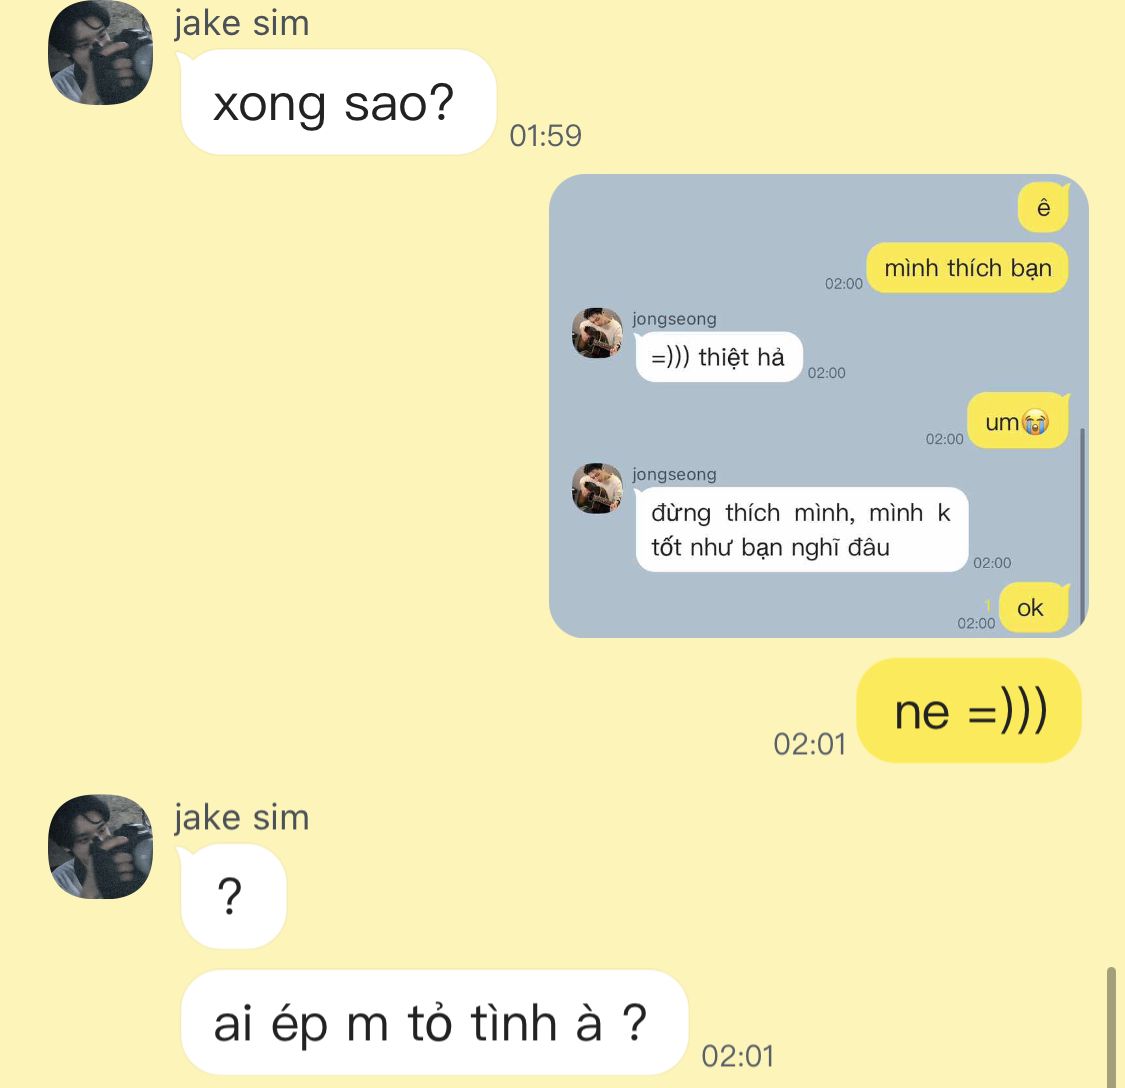This screenshot has height=1088, width=1125.
Task: Click the 'jake sim' name above the '?' bubble
Action: [242, 818]
